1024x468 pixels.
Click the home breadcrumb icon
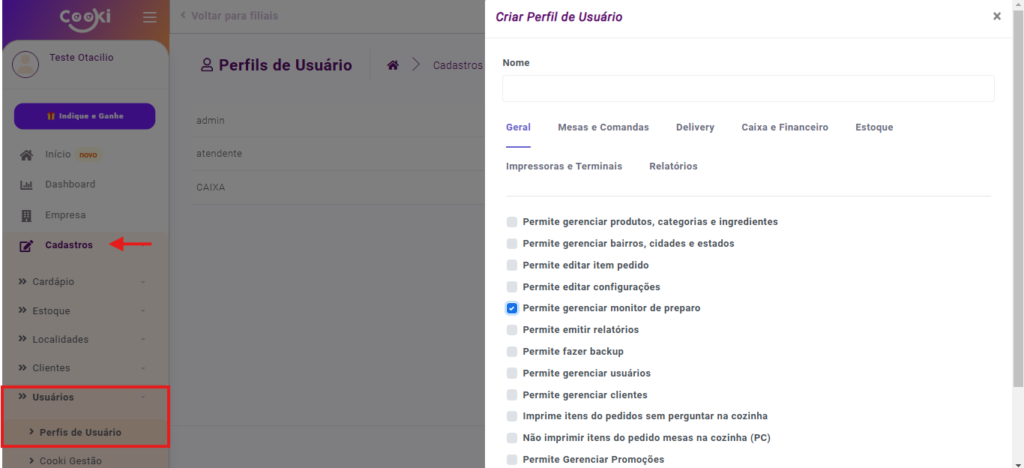click(x=393, y=65)
